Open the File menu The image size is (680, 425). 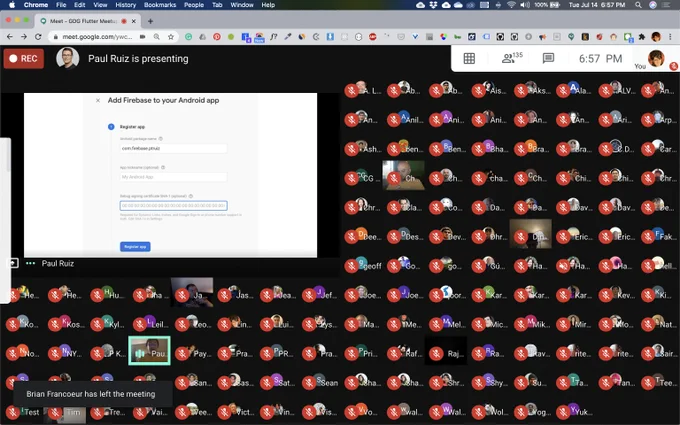61,5
